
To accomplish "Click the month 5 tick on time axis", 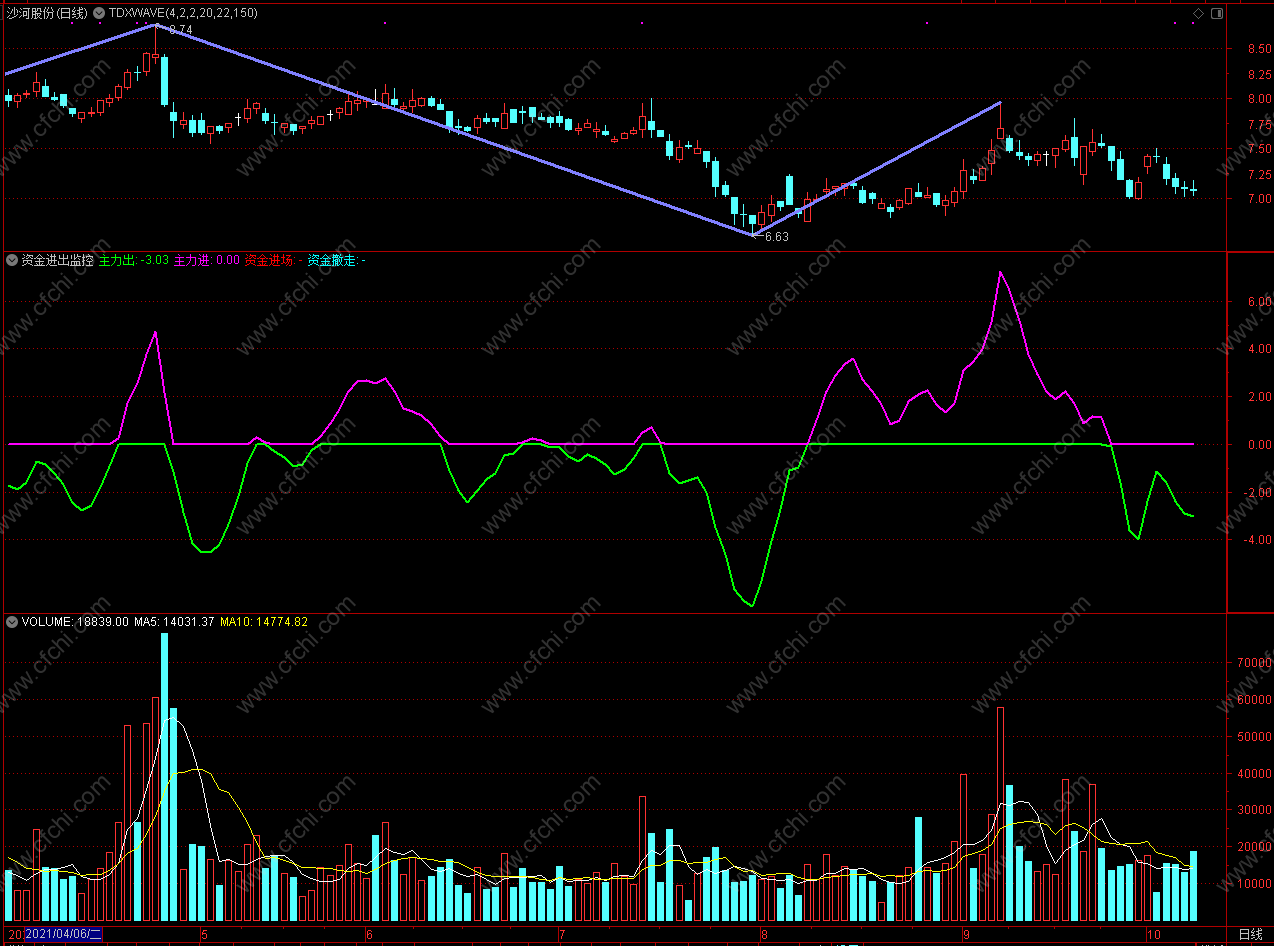I will pyautogui.click(x=205, y=935).
